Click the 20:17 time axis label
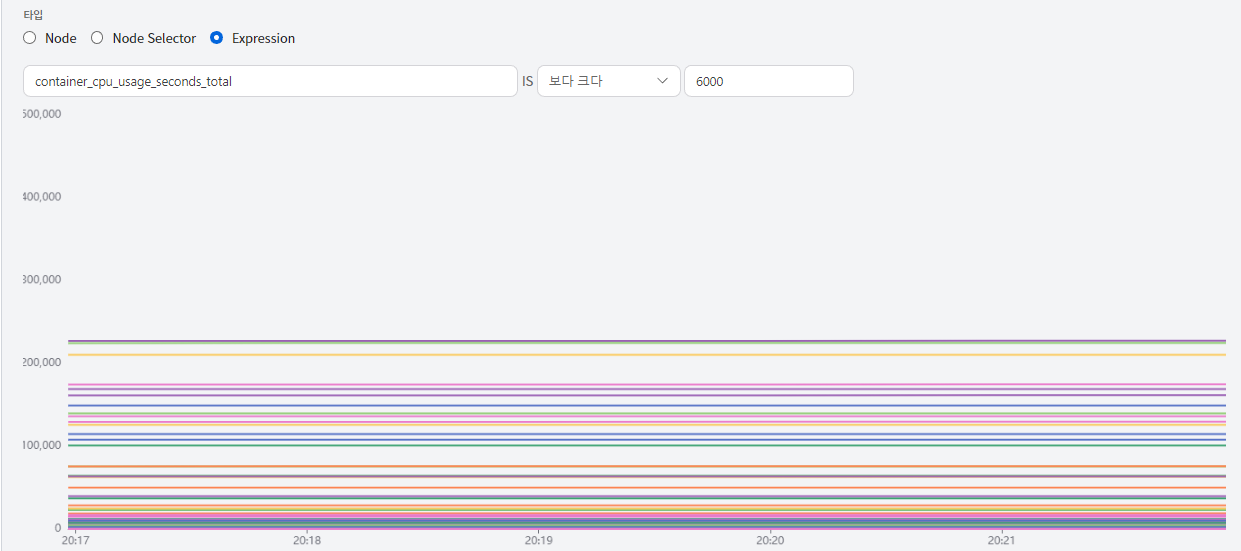 (x=76, y=540)
